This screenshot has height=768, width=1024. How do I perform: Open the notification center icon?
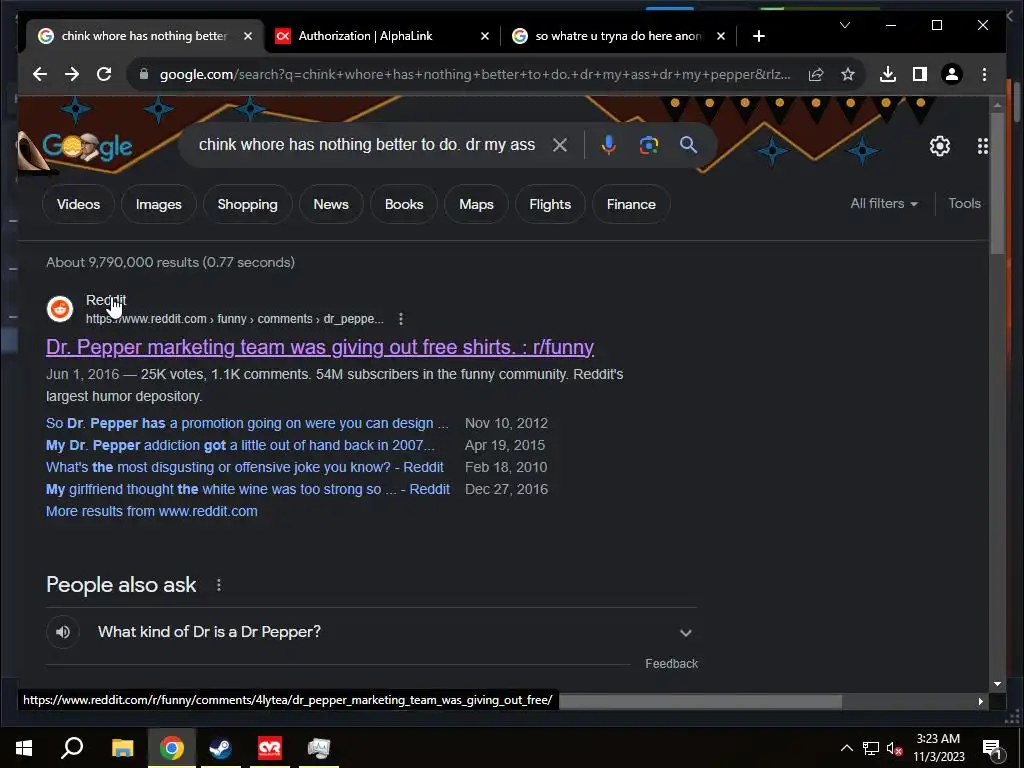[992, 749]
